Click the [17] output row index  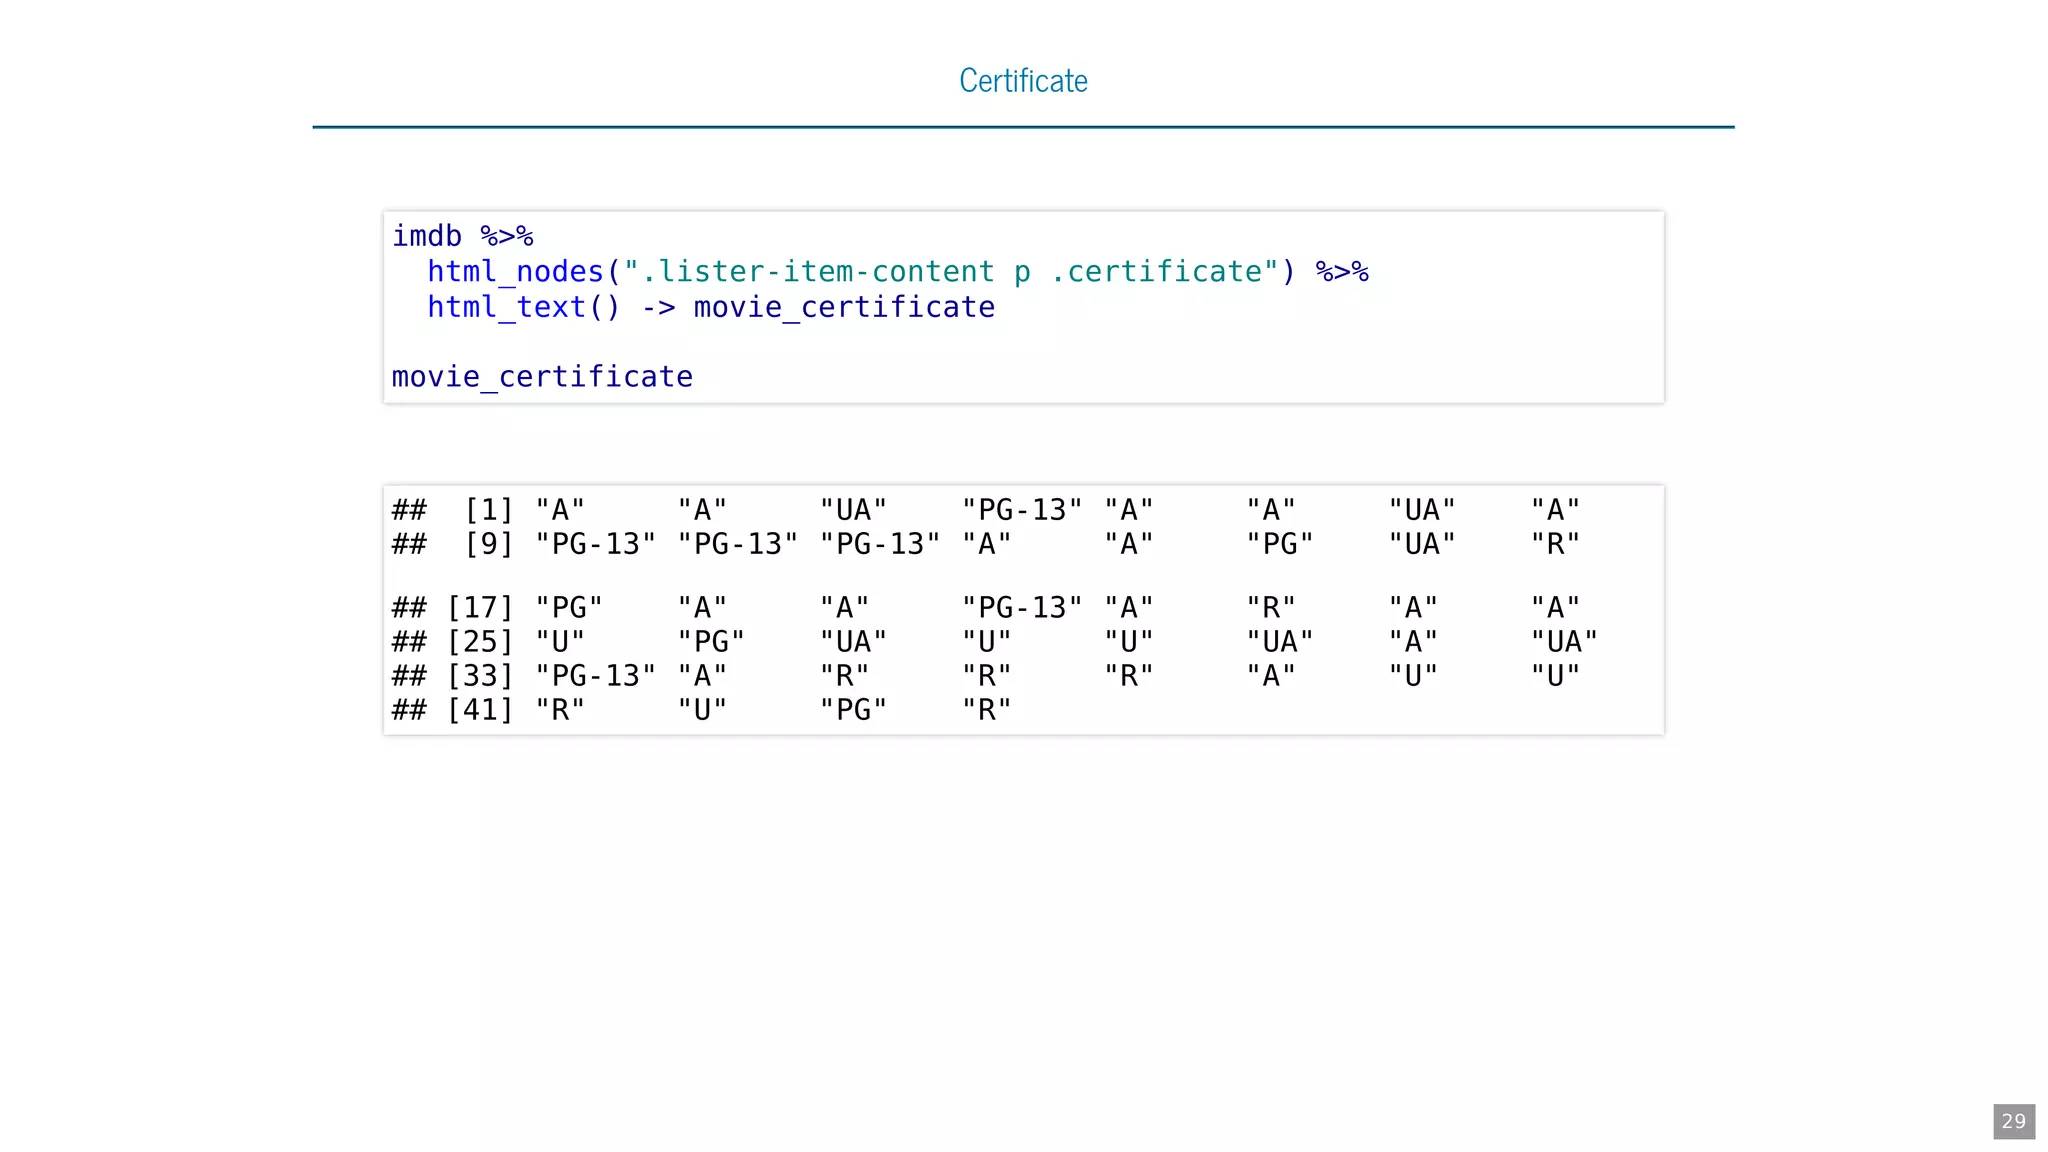(x=480, y=608)
